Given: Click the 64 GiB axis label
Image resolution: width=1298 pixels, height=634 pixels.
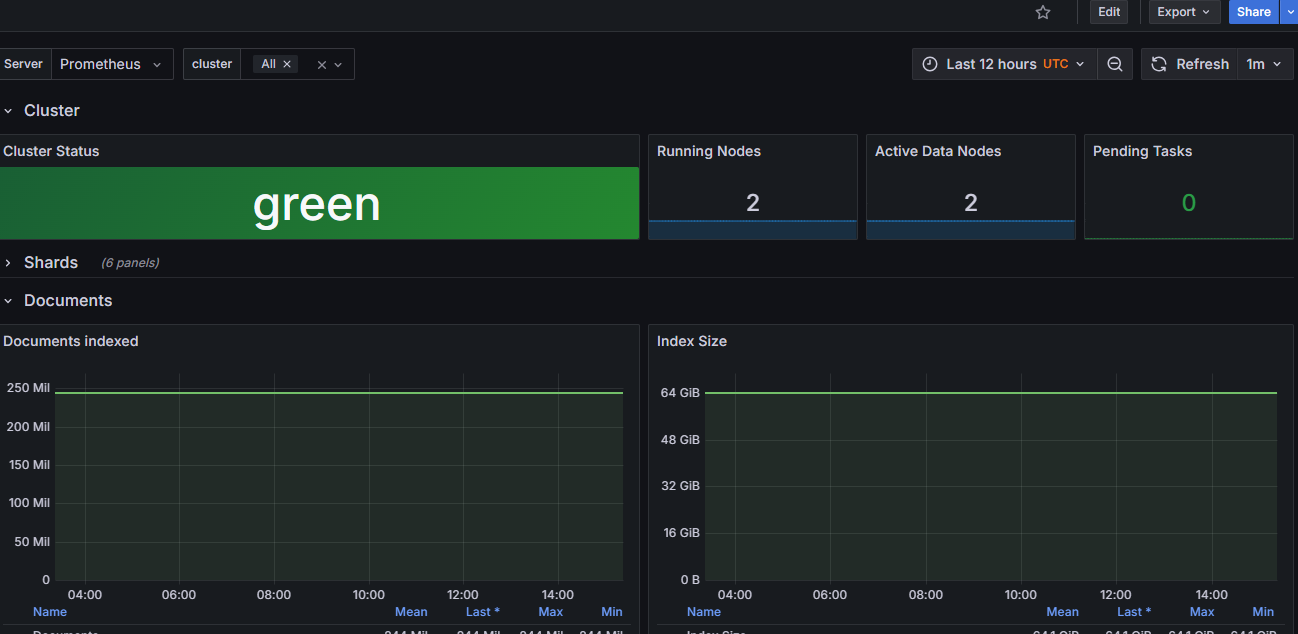Looking at the screenshot, I should click(x=680, y=393).
